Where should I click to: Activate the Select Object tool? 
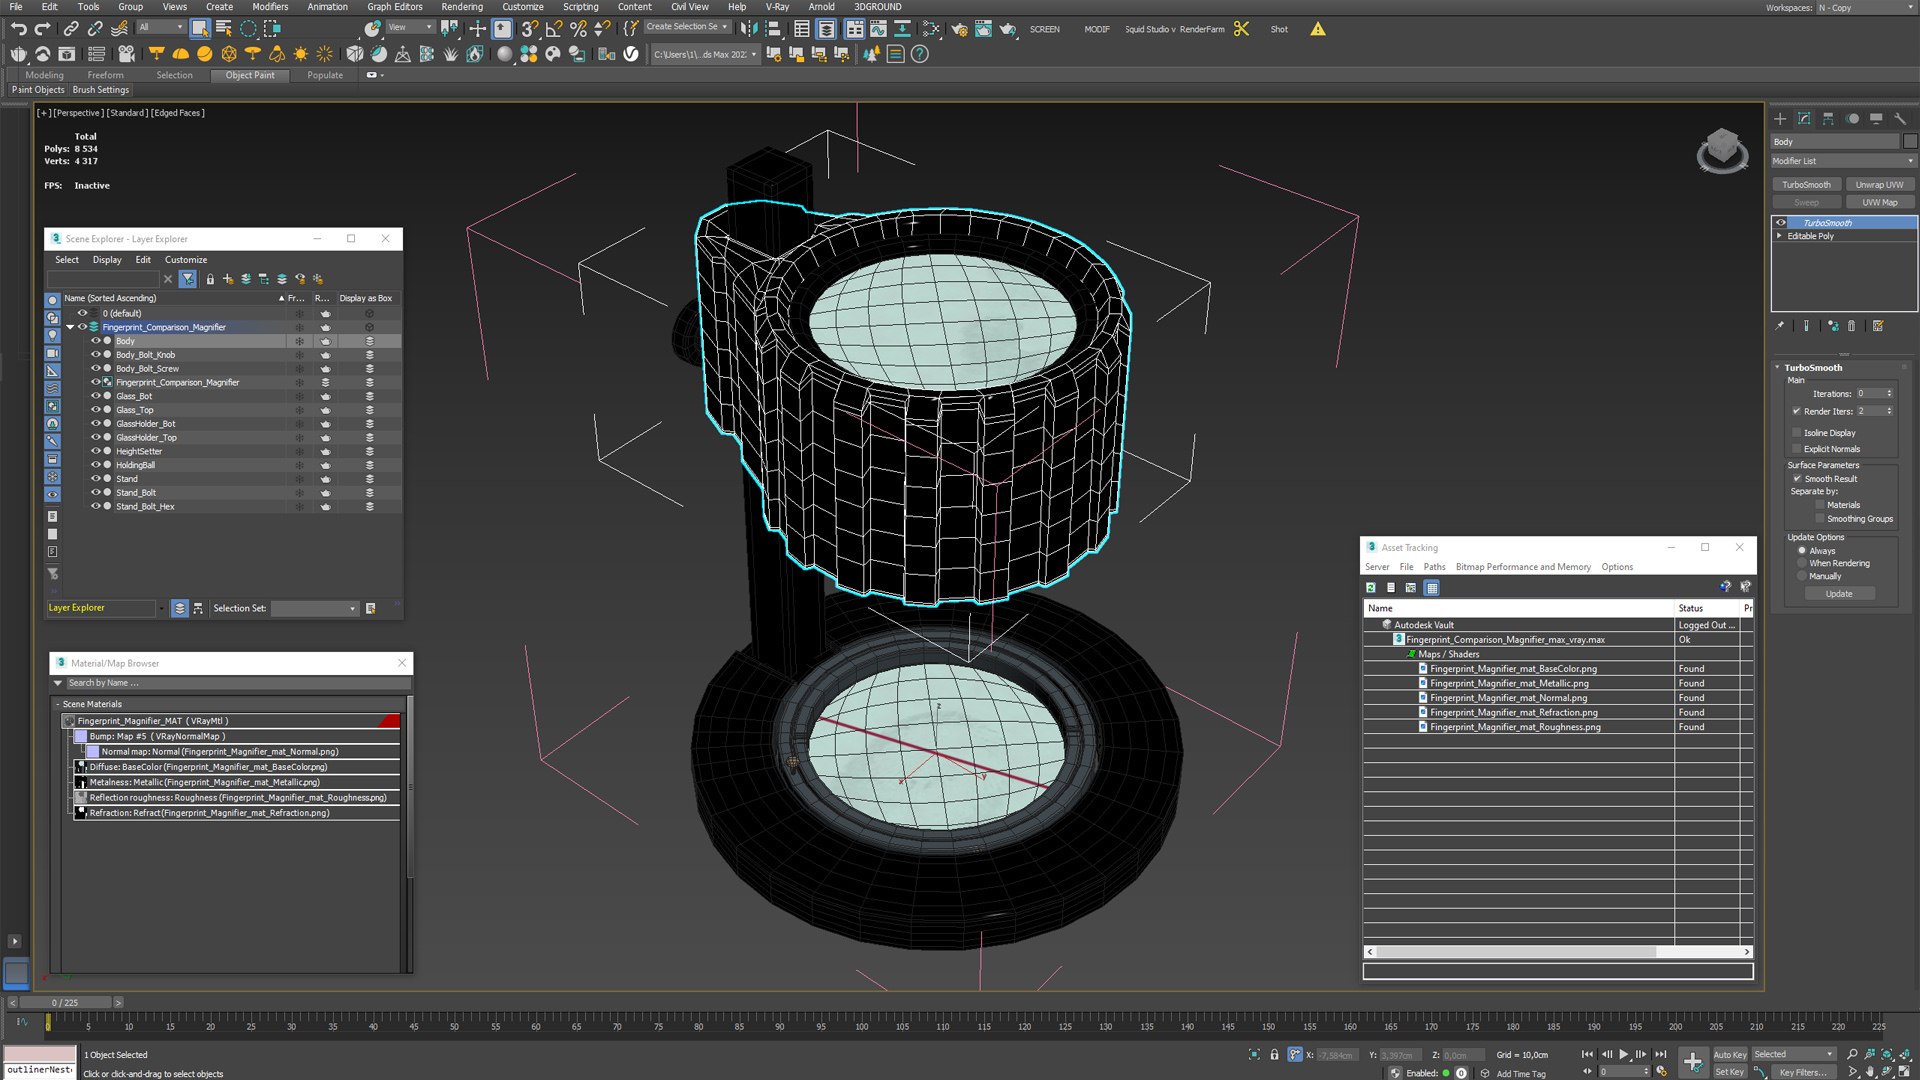pyautogui.click(x=200, y=29)
